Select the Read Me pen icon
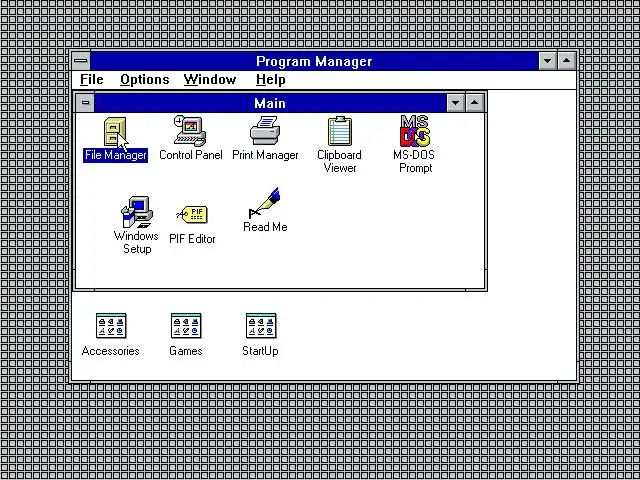This screenshot has width=640, height=480. 264,203
